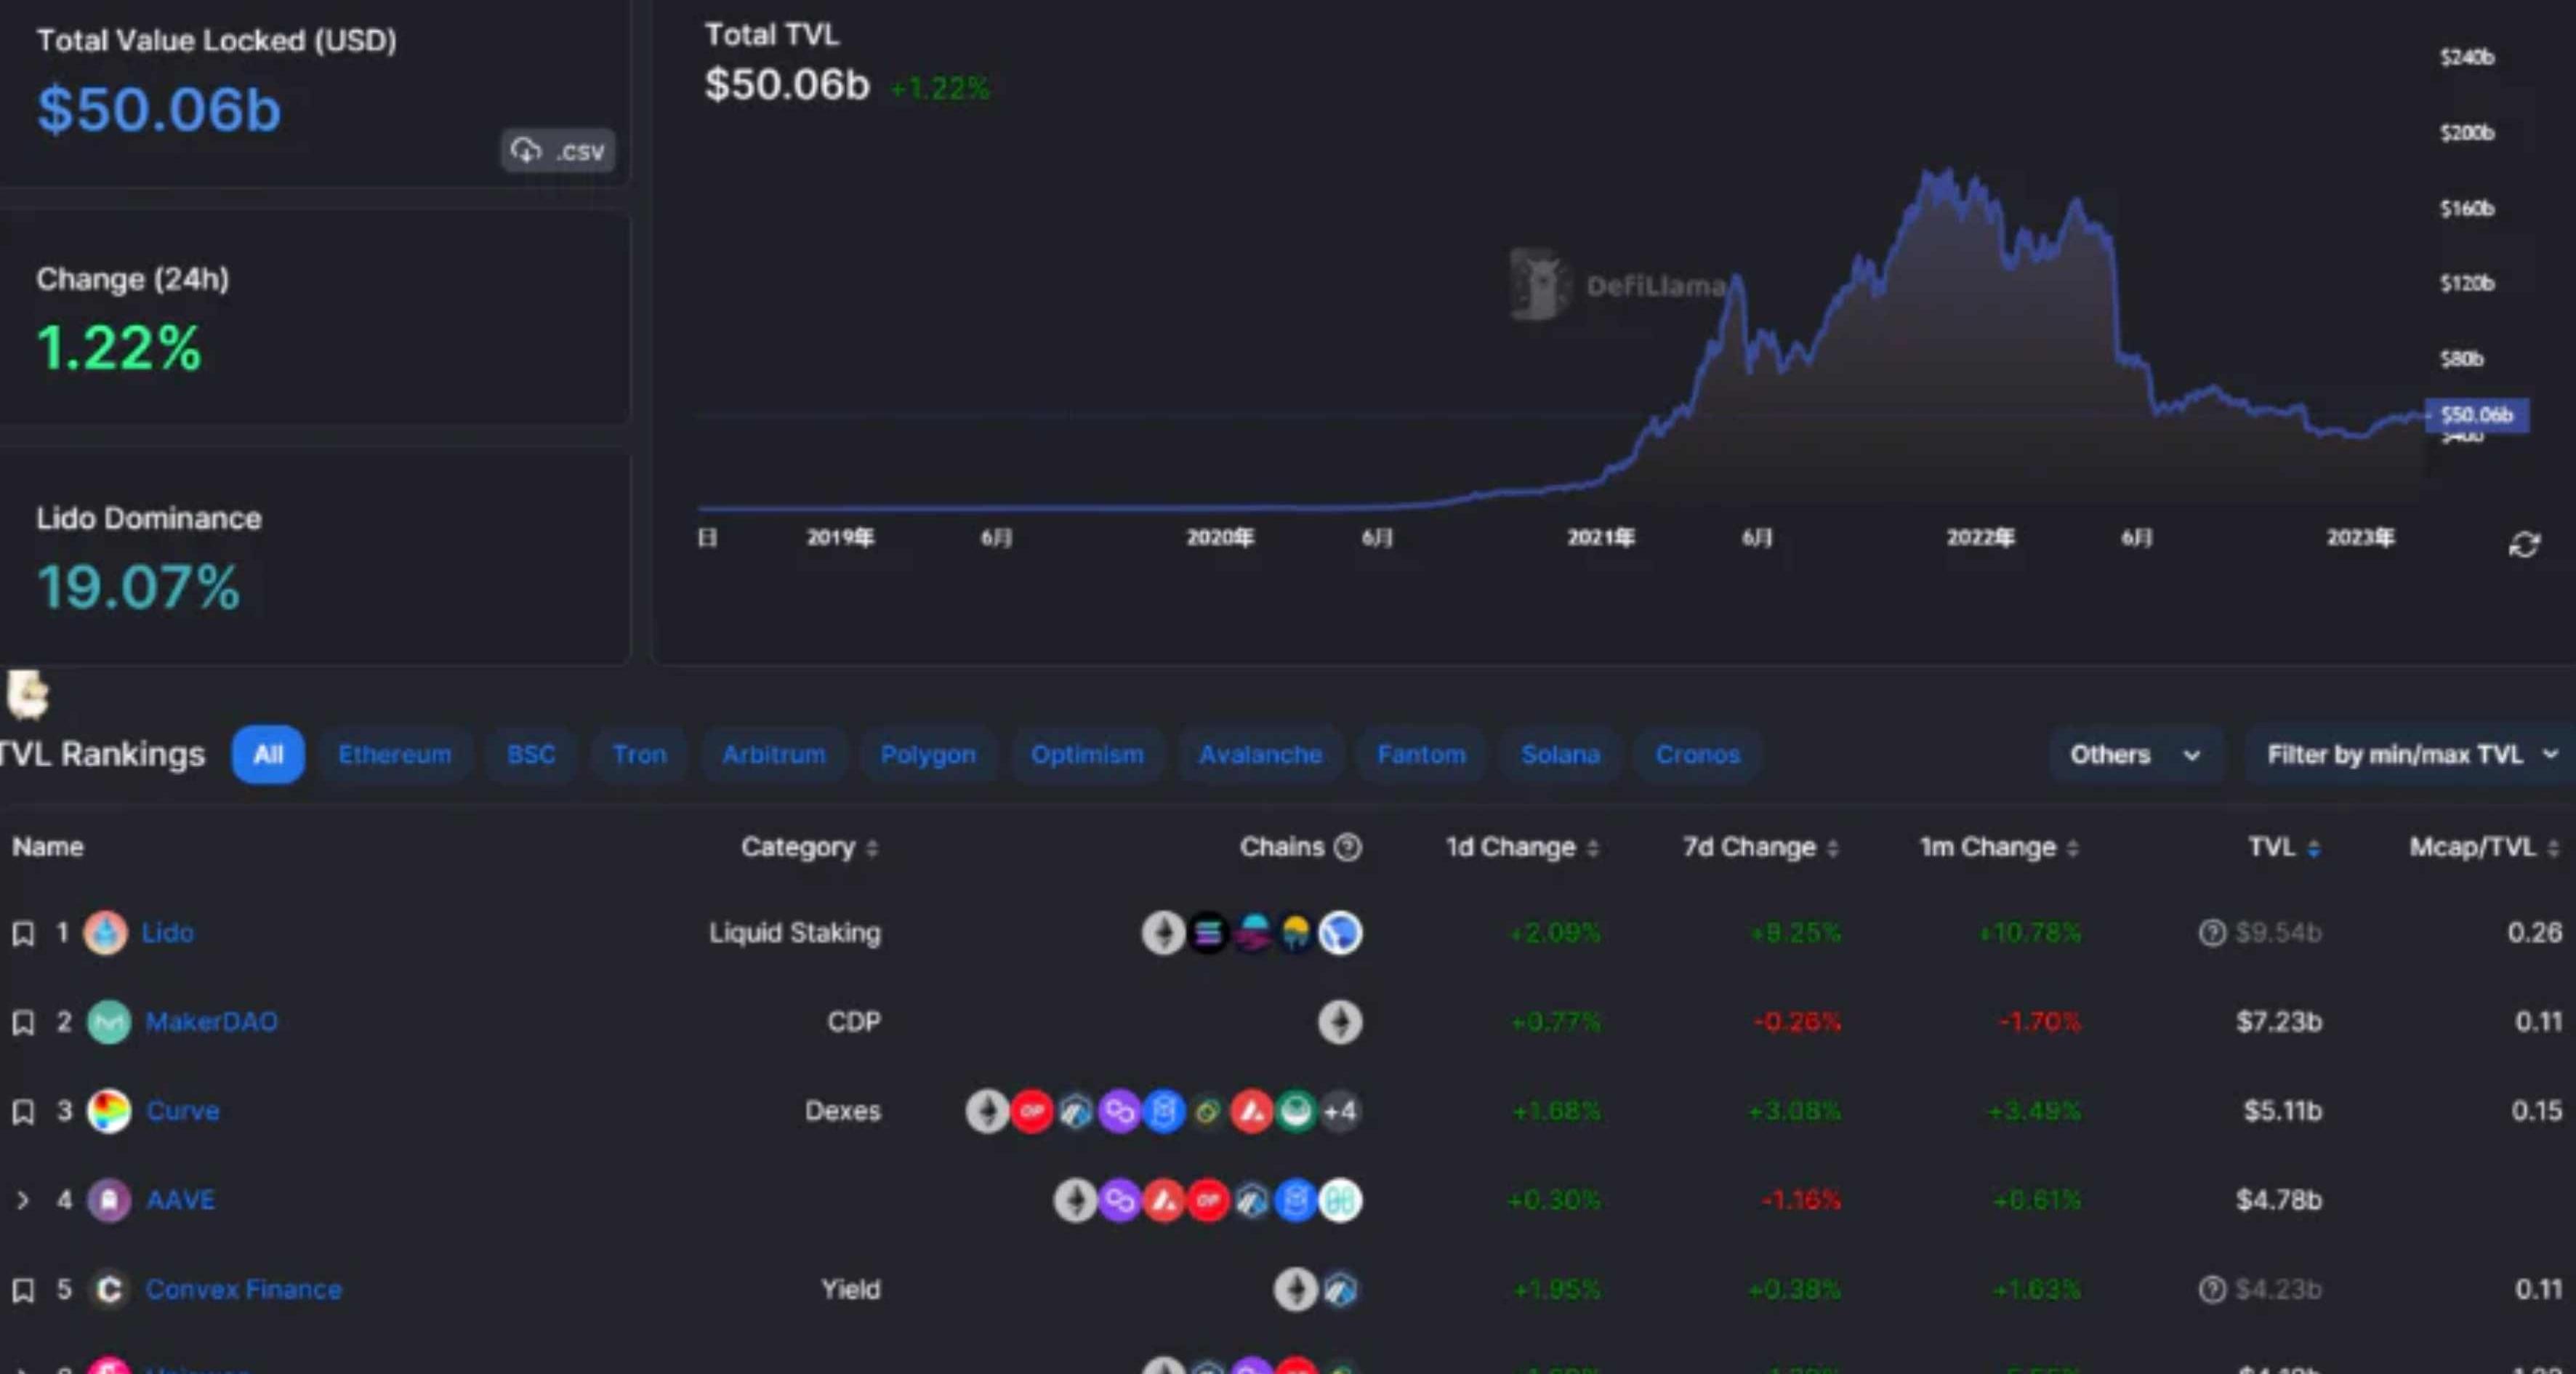Screen dimensions: 2576x1374
Task: Click the $50.06b marker on chart axis
Action: click(2476, 415)
